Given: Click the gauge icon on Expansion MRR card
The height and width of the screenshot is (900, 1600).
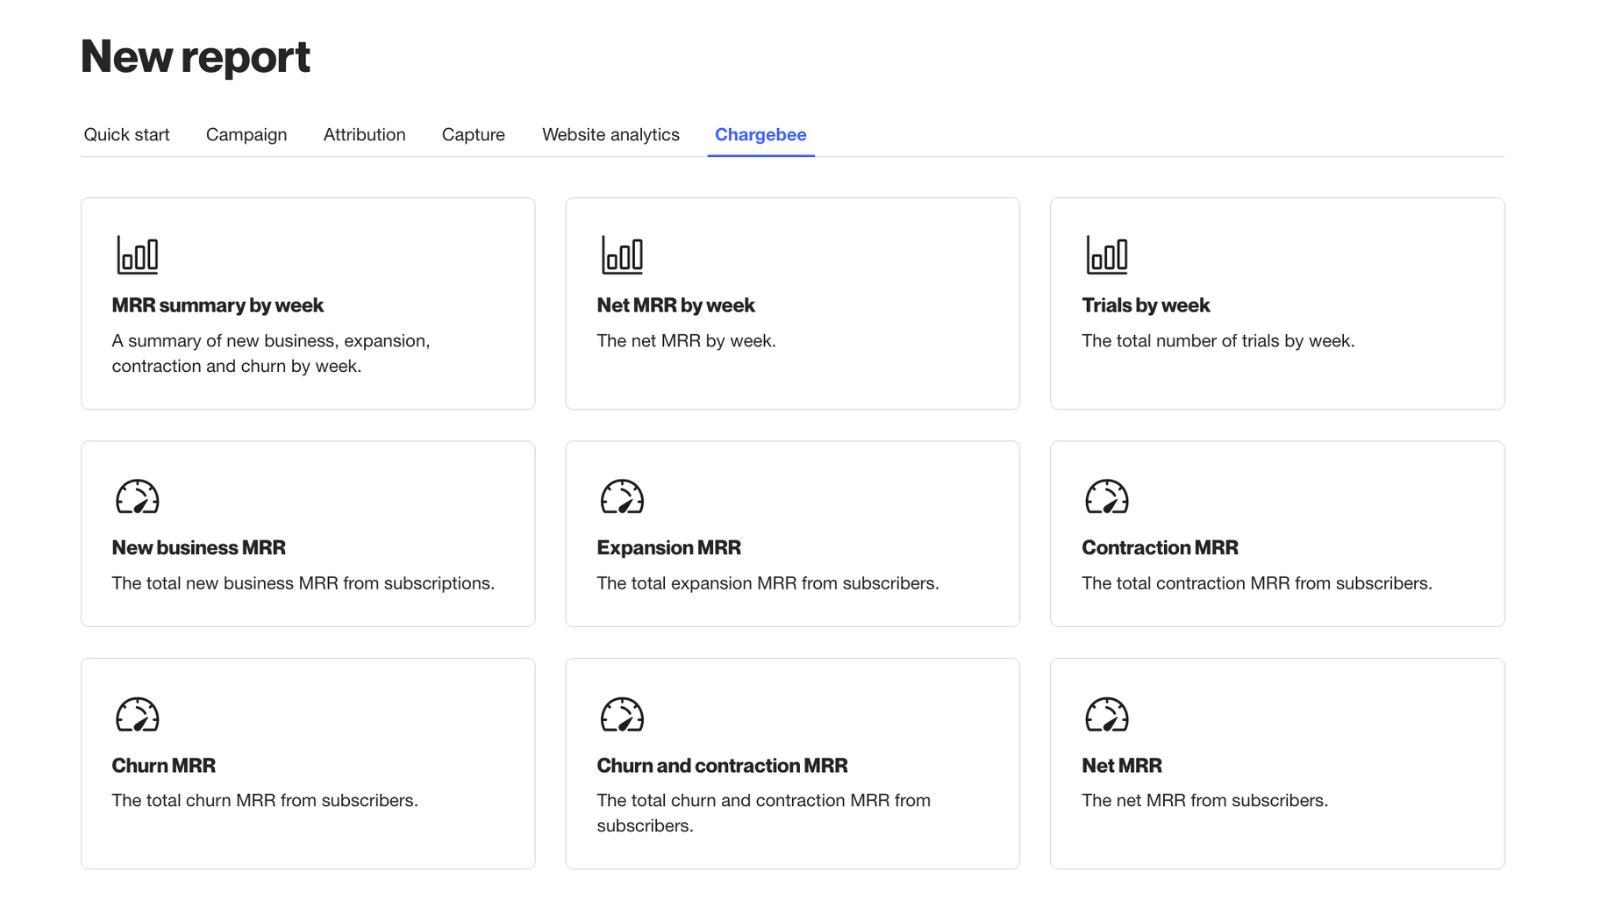Looking at the screenshot, I should pyautogui.click(x=622, y=497).
